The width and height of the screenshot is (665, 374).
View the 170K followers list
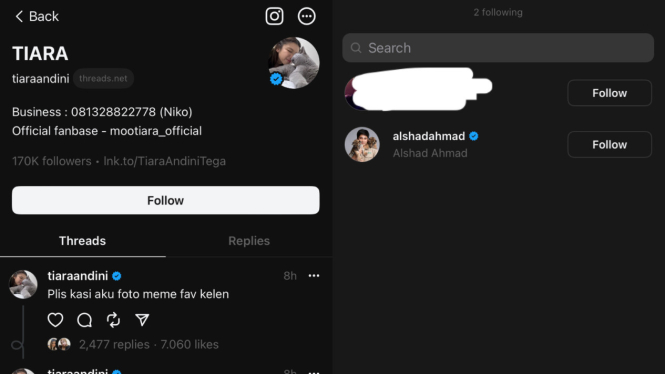(x=52, y=161)
